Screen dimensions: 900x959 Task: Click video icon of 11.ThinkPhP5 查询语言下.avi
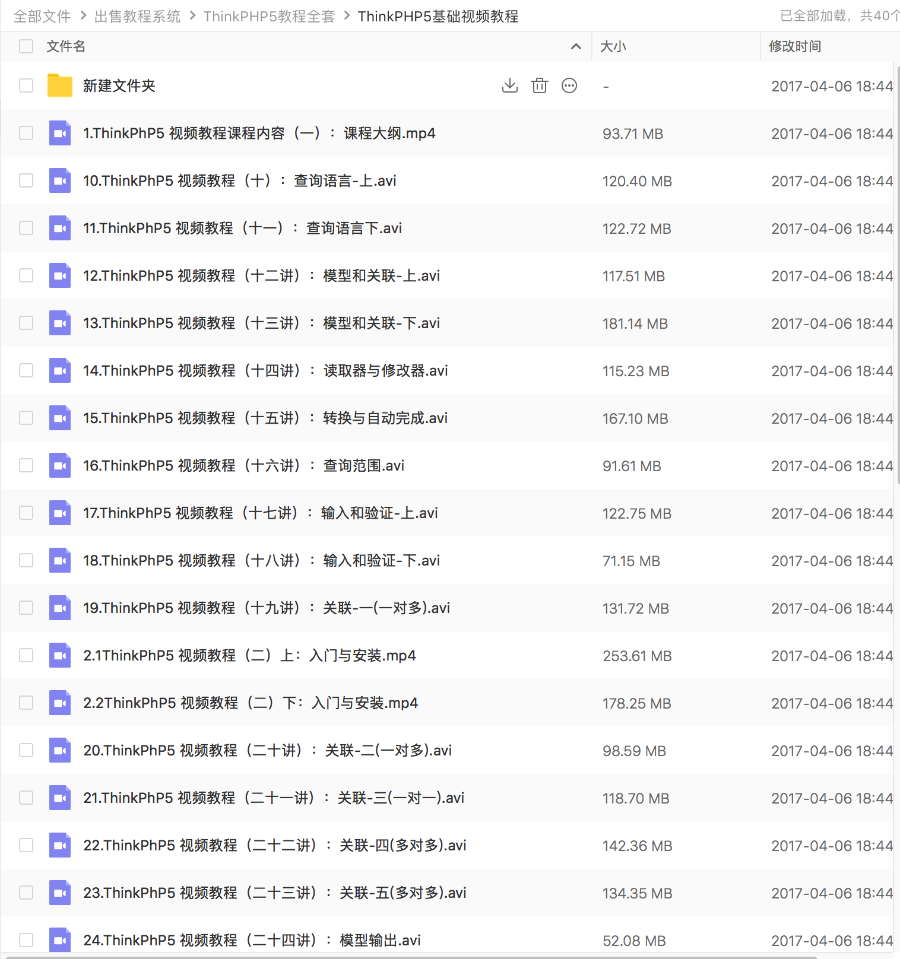60,228
